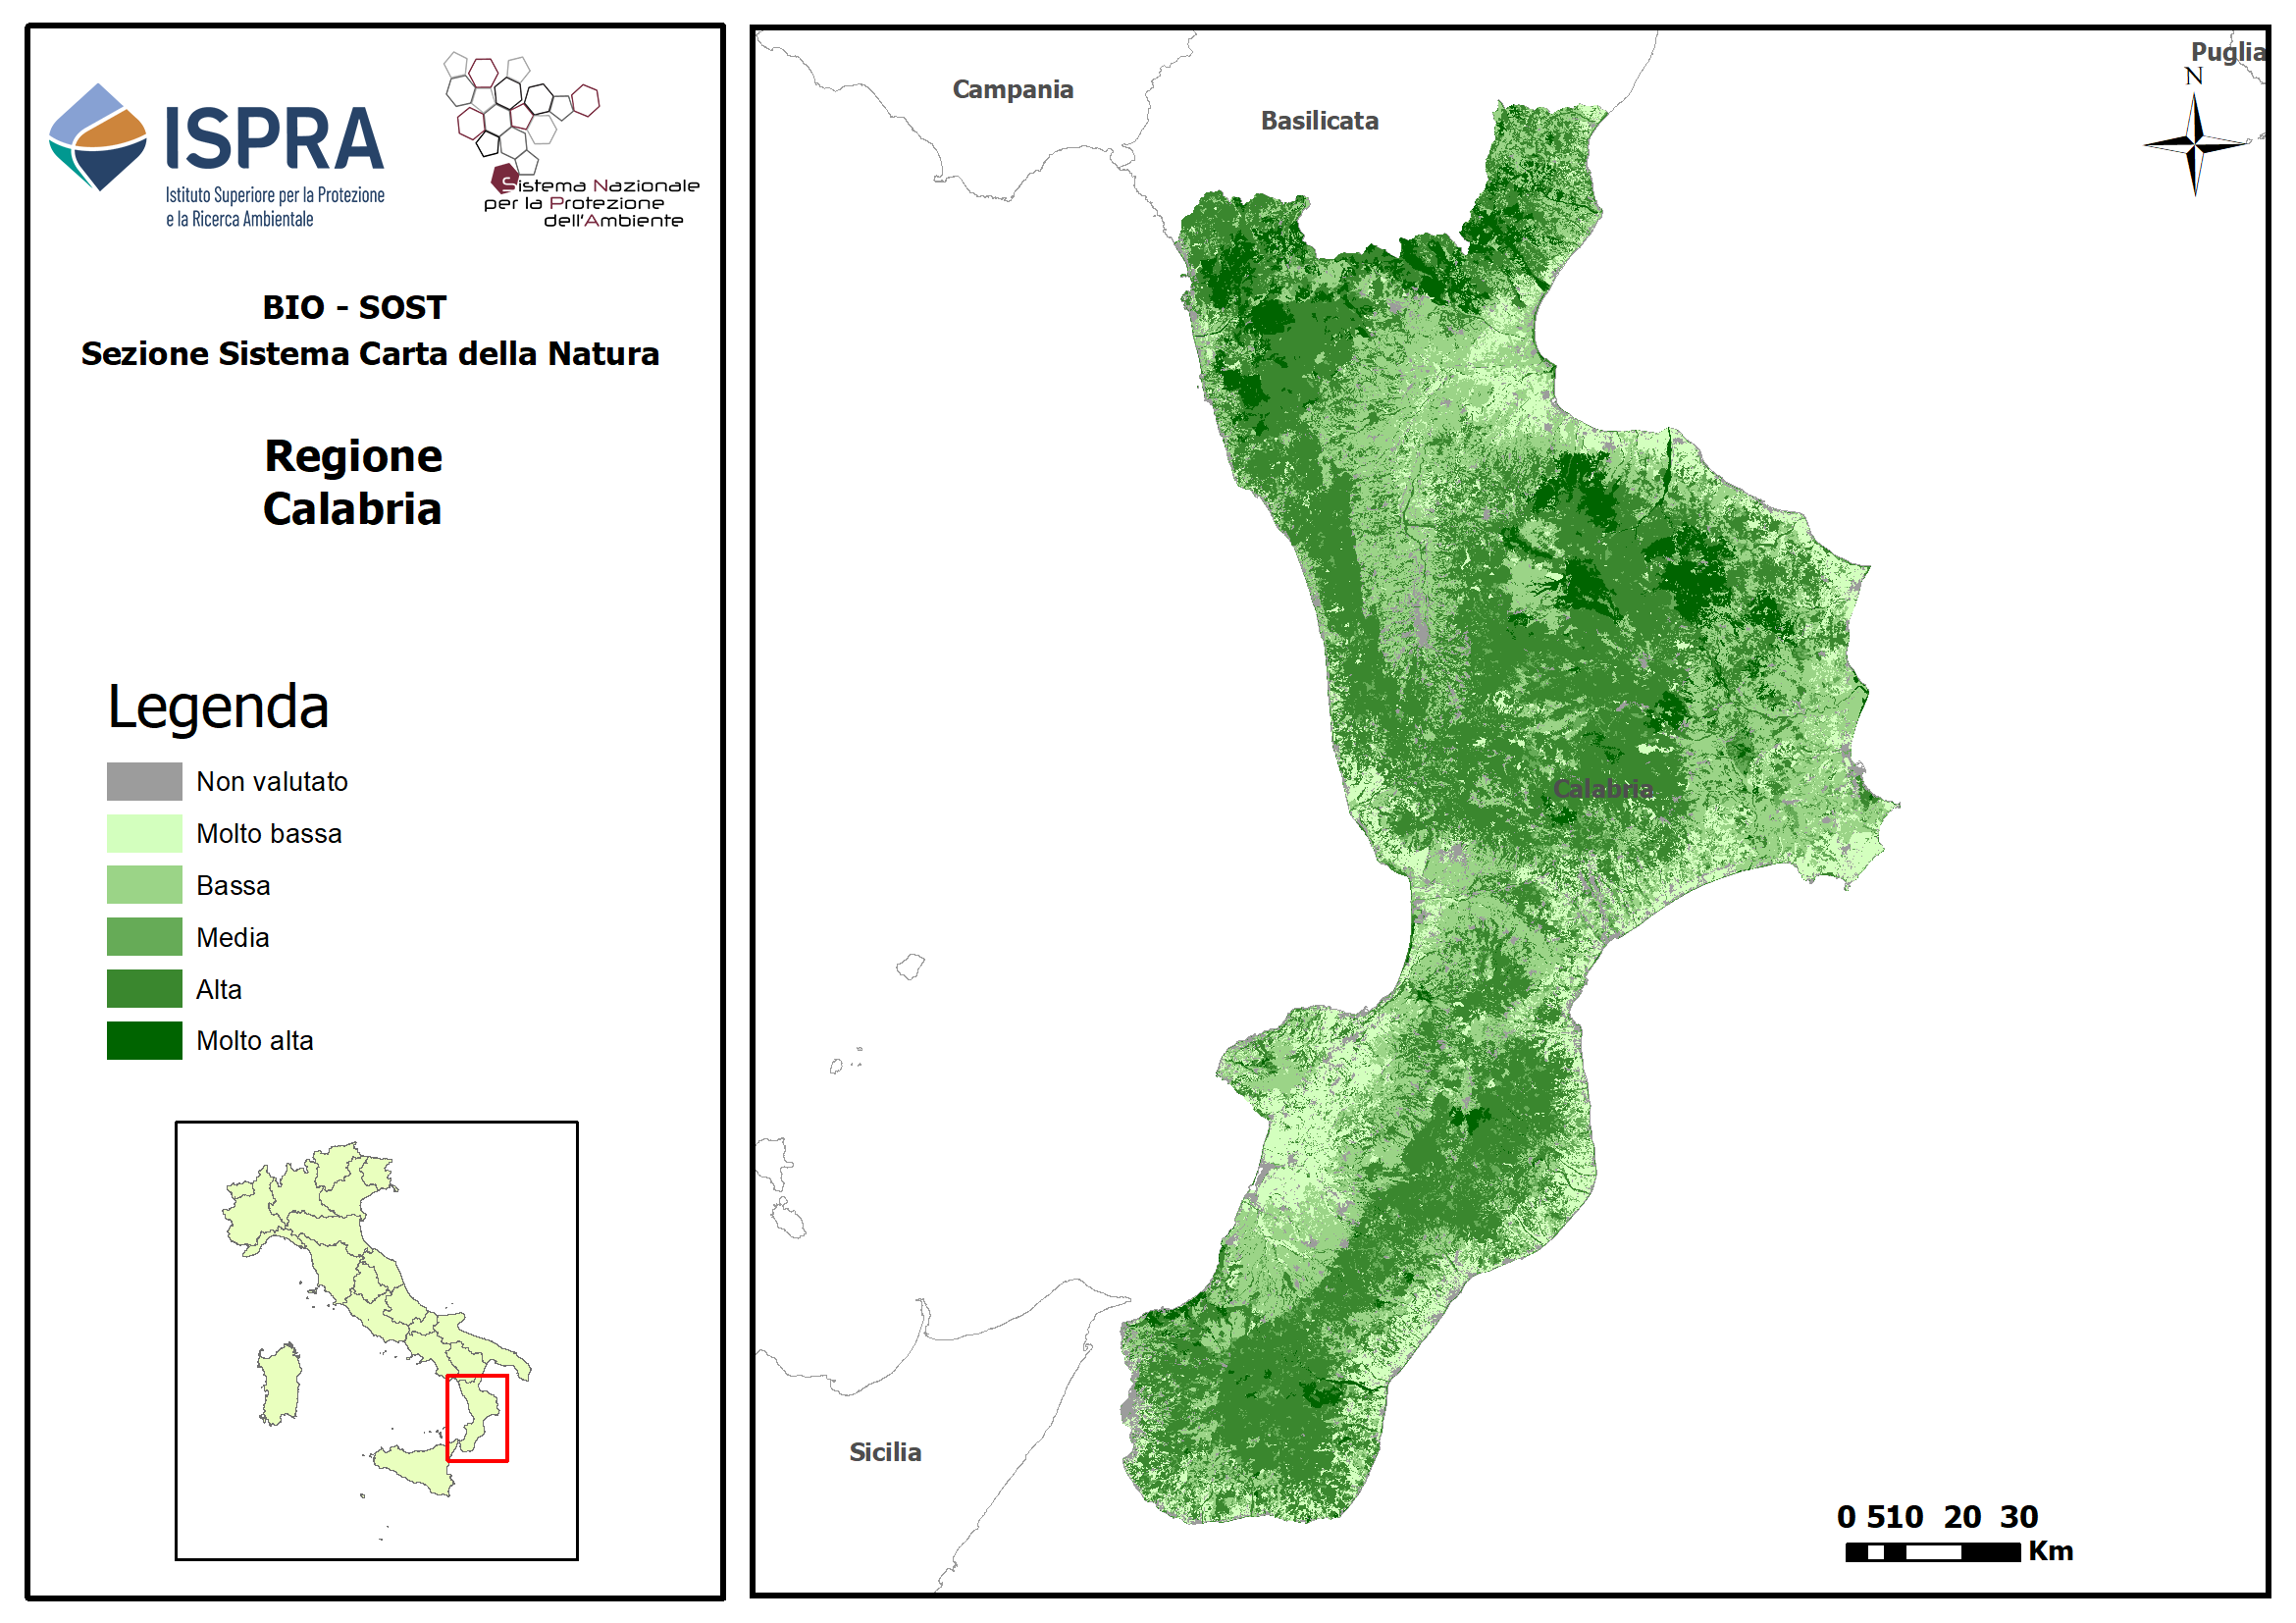Click the Campania region label

coord(1013,90)
